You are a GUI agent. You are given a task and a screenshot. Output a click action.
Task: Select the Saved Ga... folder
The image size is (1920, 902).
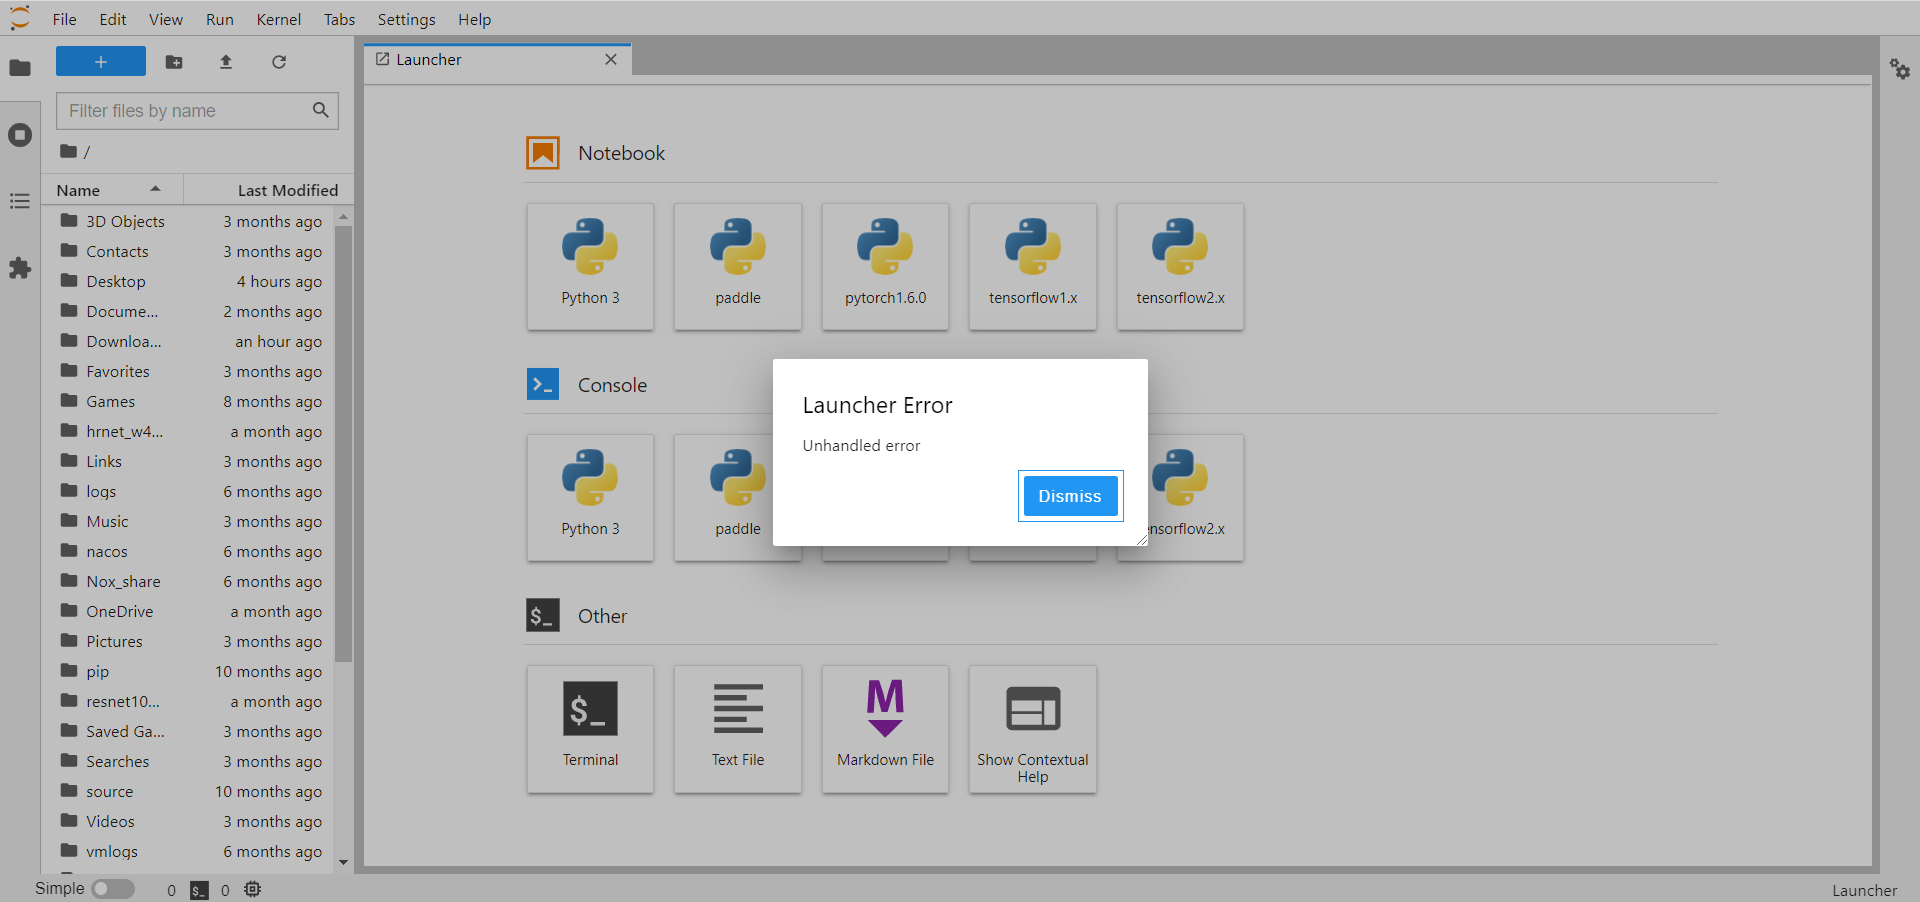click(188, 731)
